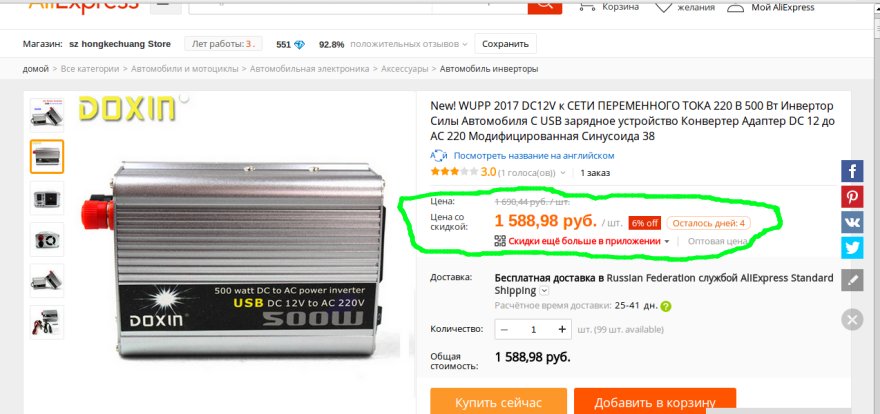The width and height of the screenshot is (880, 414).
Task: Open 'Аксессуары' breadcrumb category
Action: pyautogui.click(x=404, y=69)
